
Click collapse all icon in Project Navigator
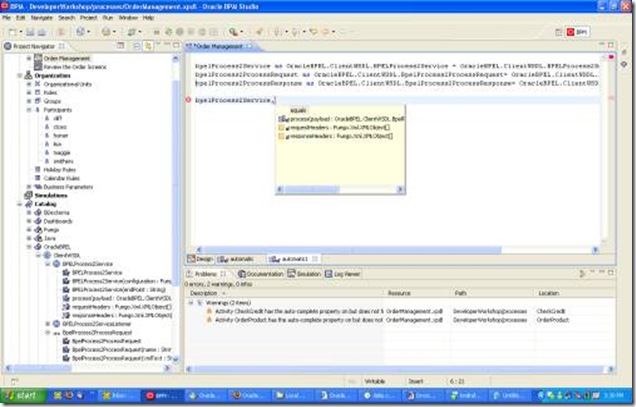coord(137,46)
